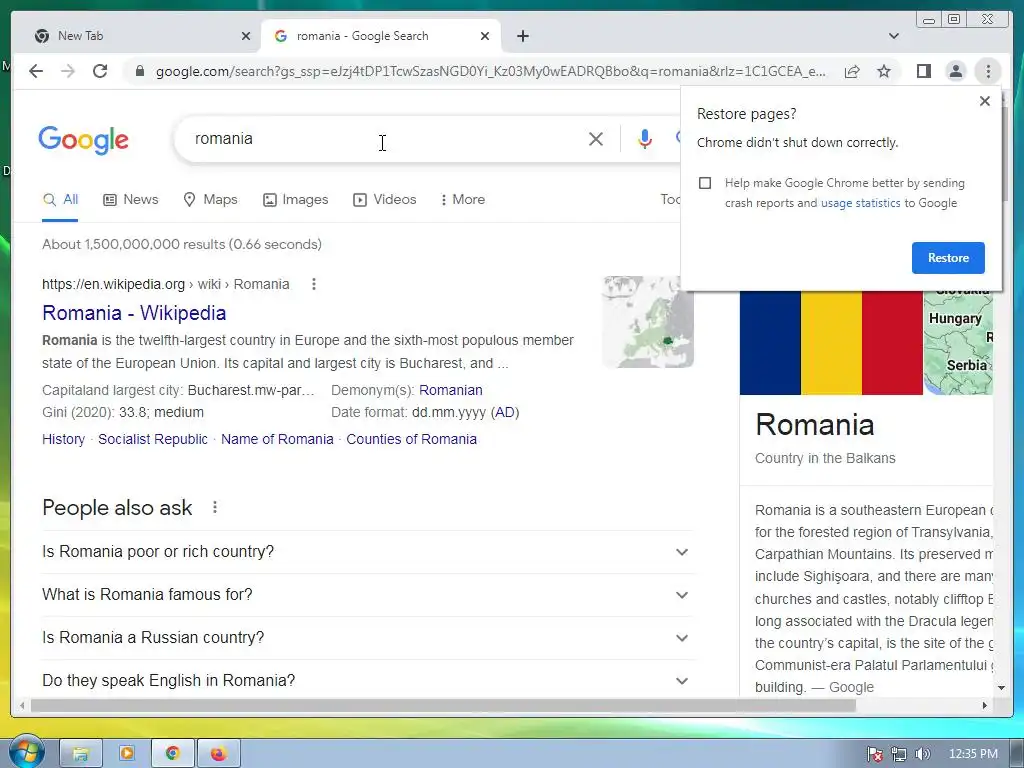Open the Counties of Romania sitelink
The width and height of the screenshot is (1024, 768).
coord(411,440)
